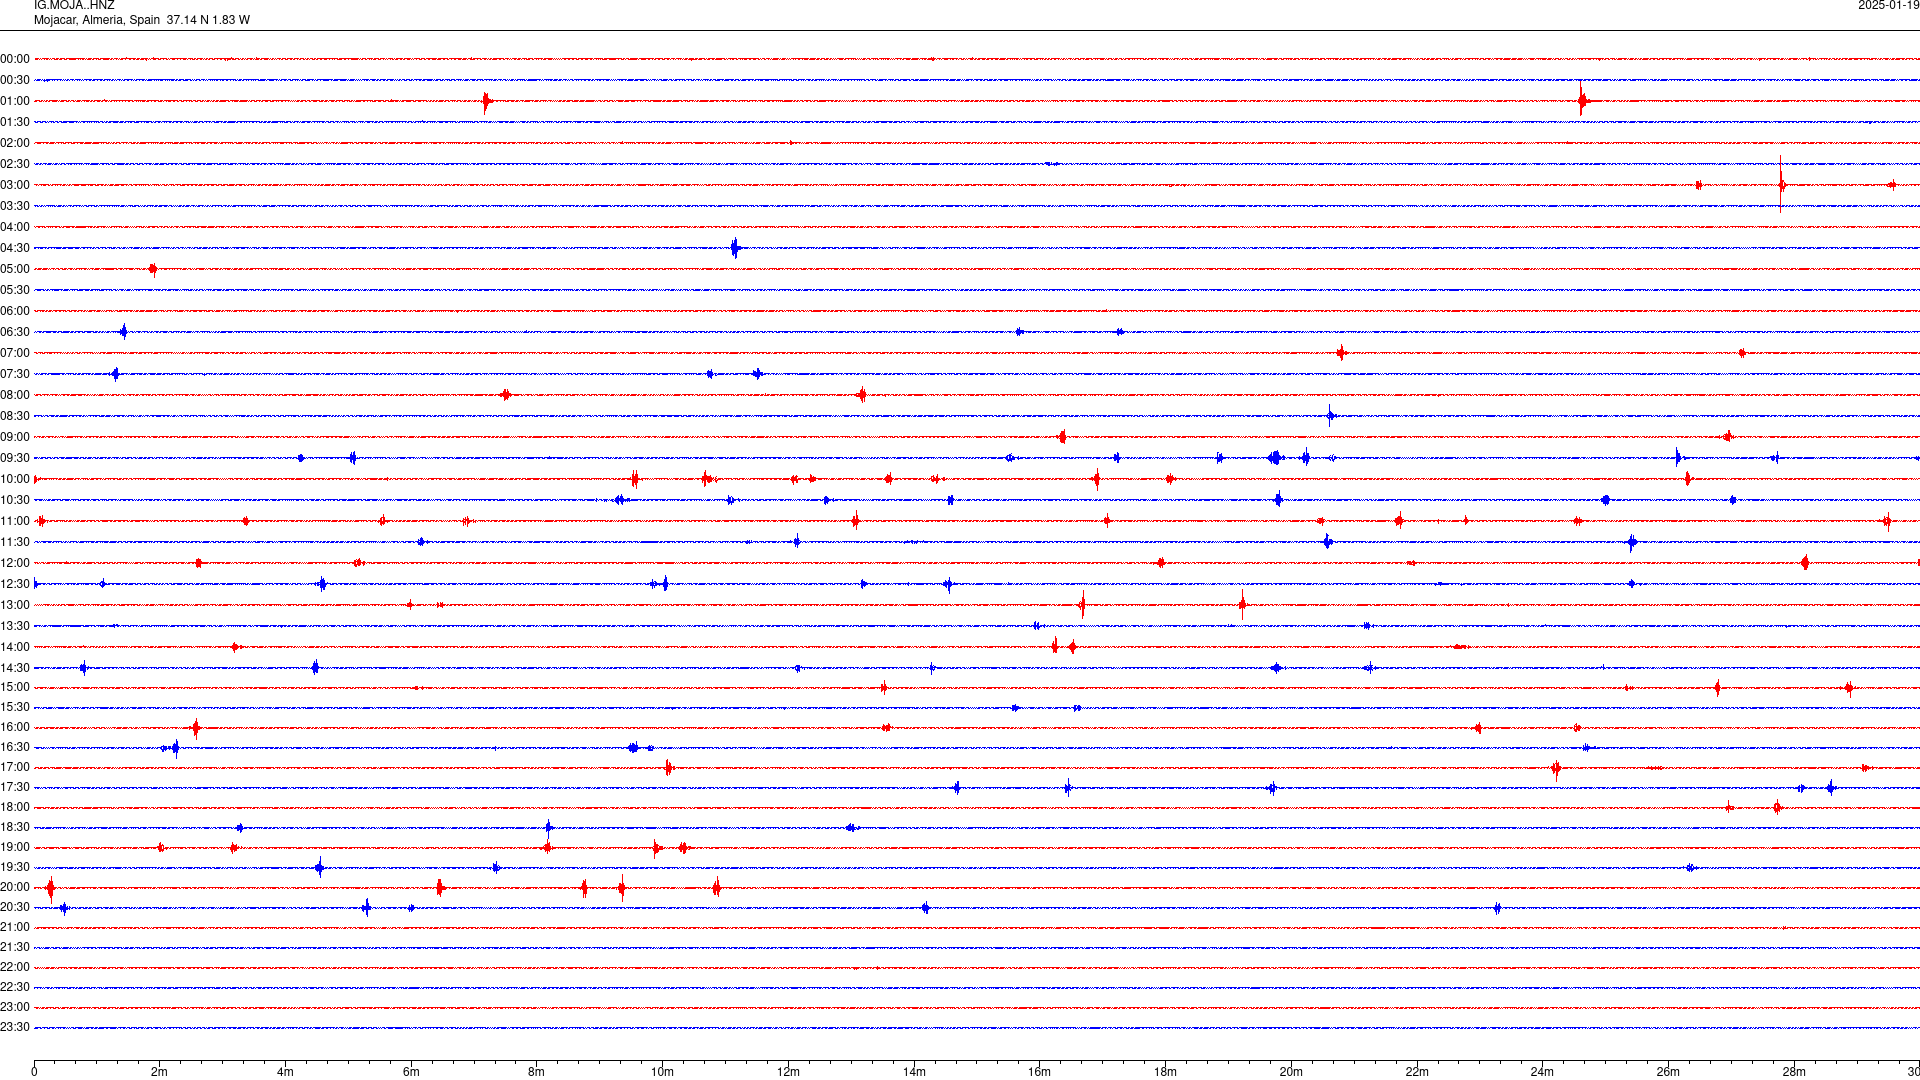This screenshot has height=1080, width=1920.
Task: Select the 10:00 trace time label
Action: 15,479
